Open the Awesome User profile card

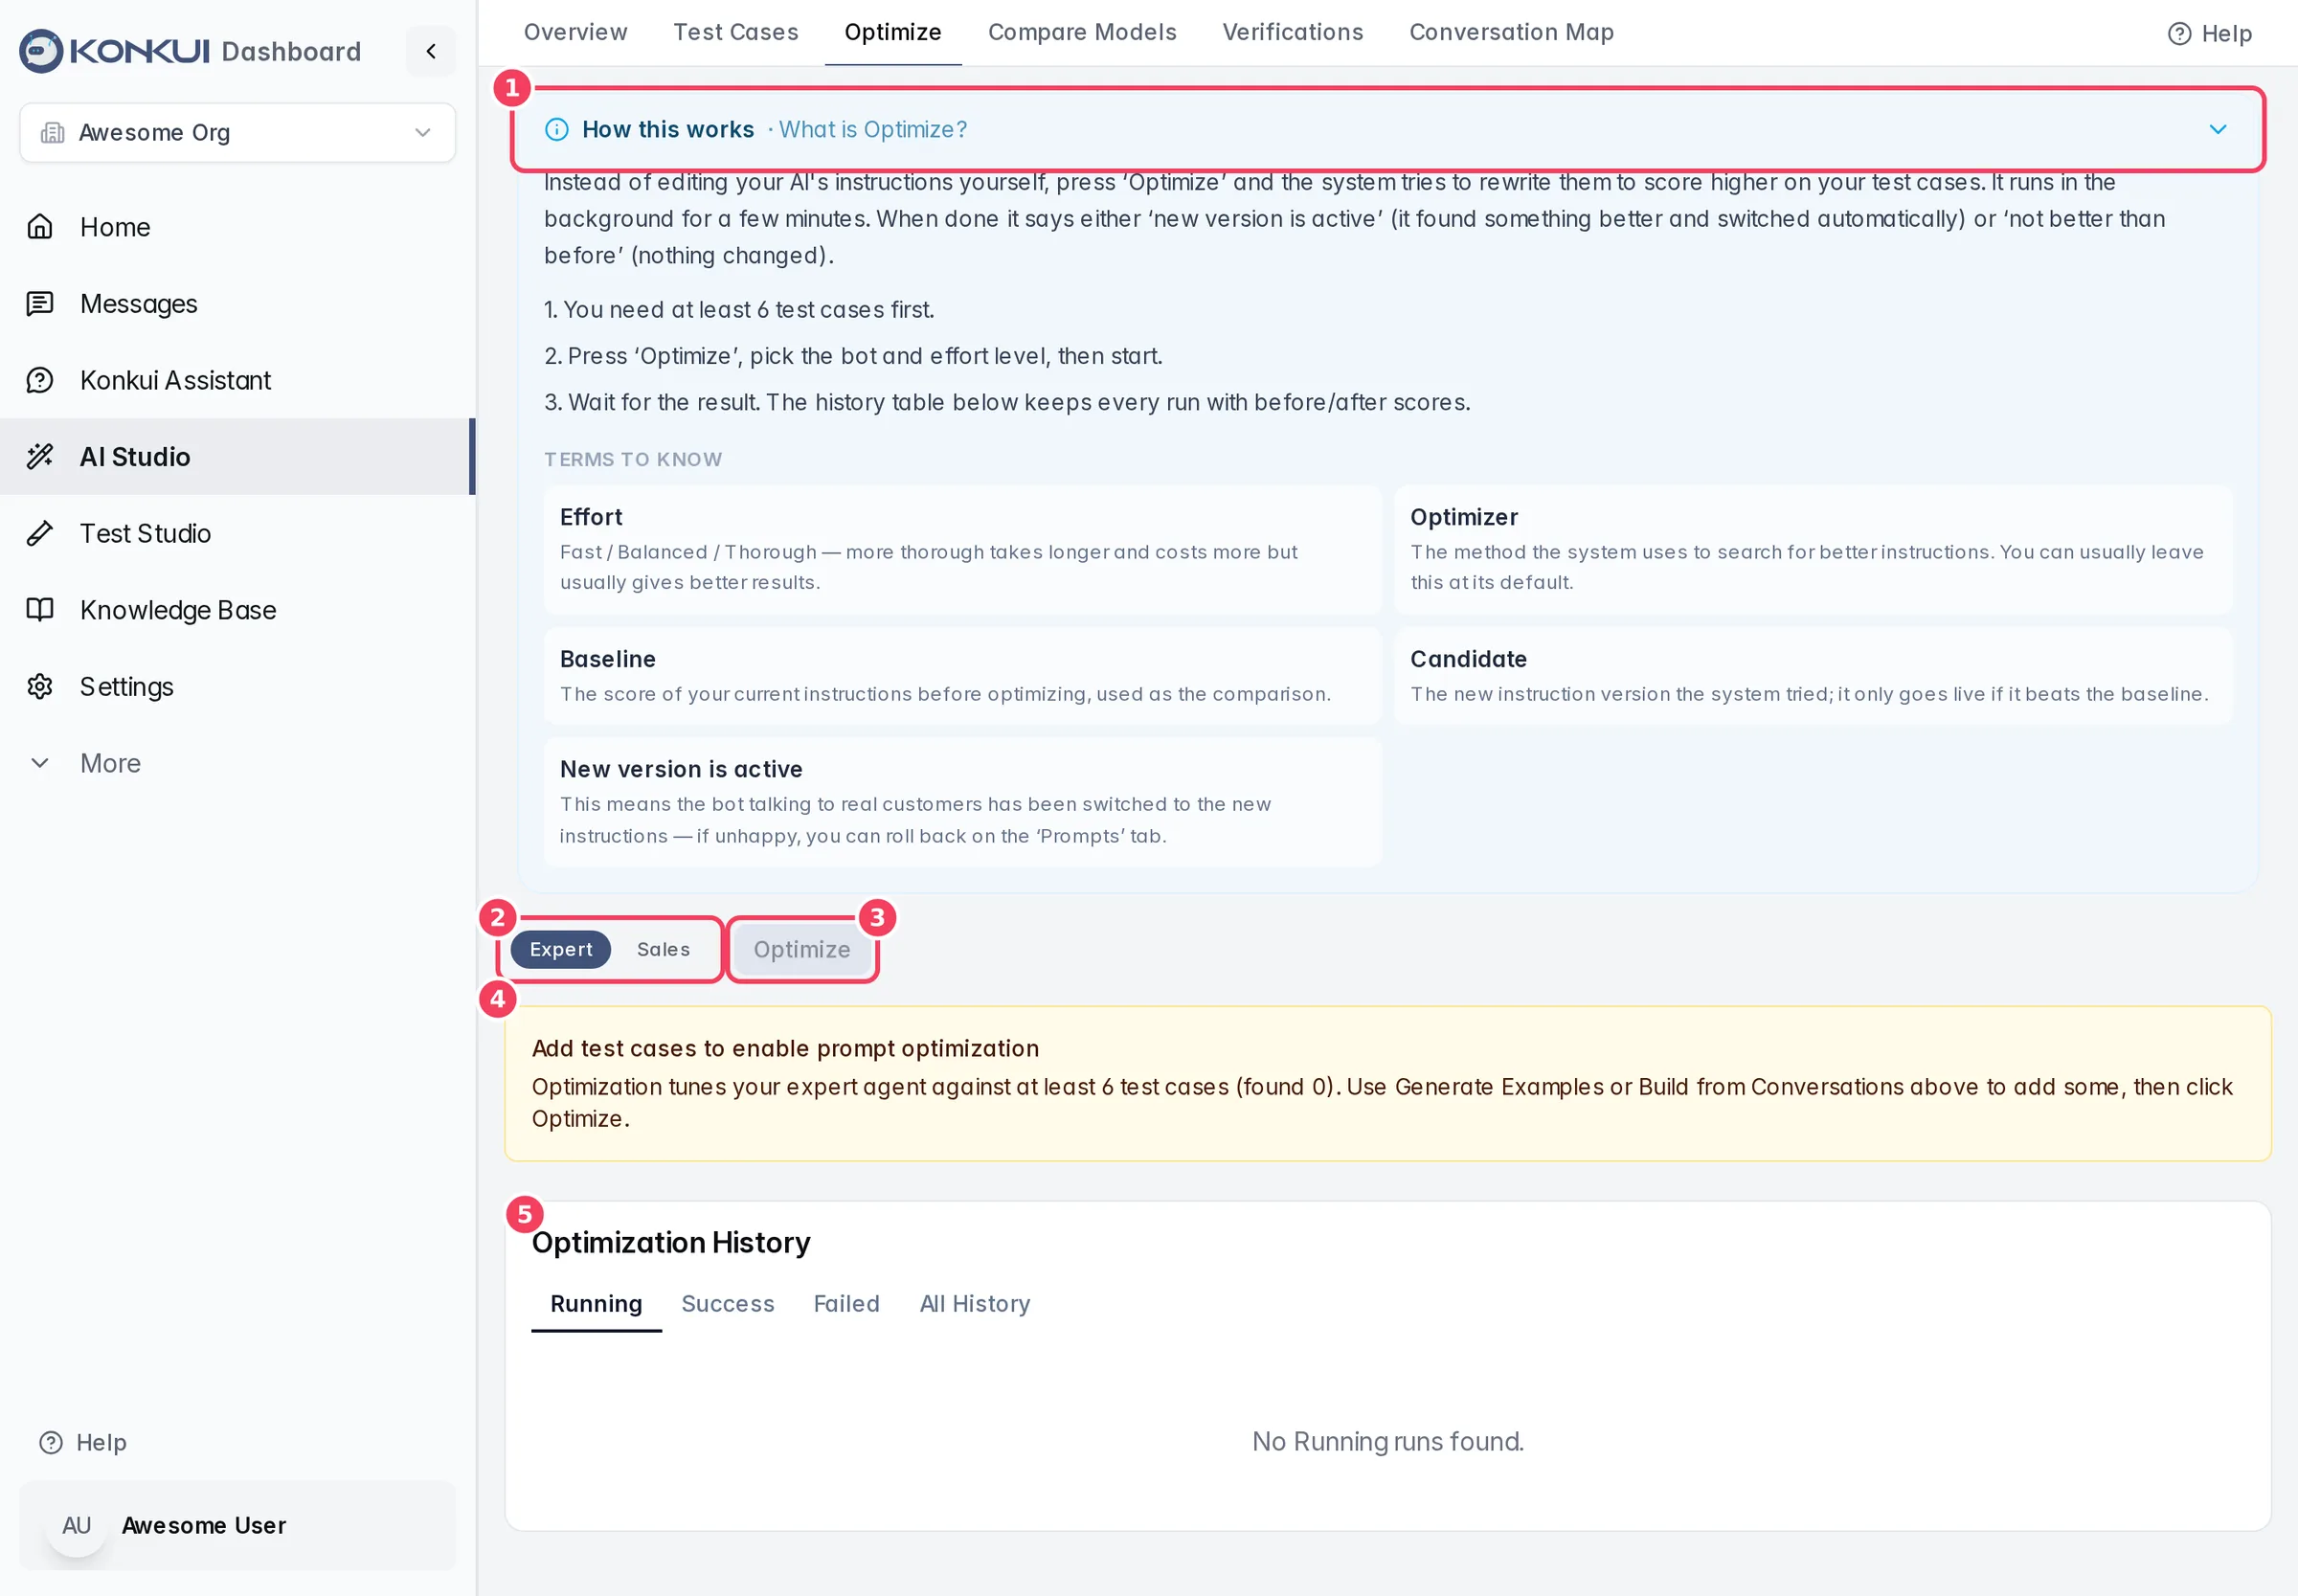[238, 1525]
